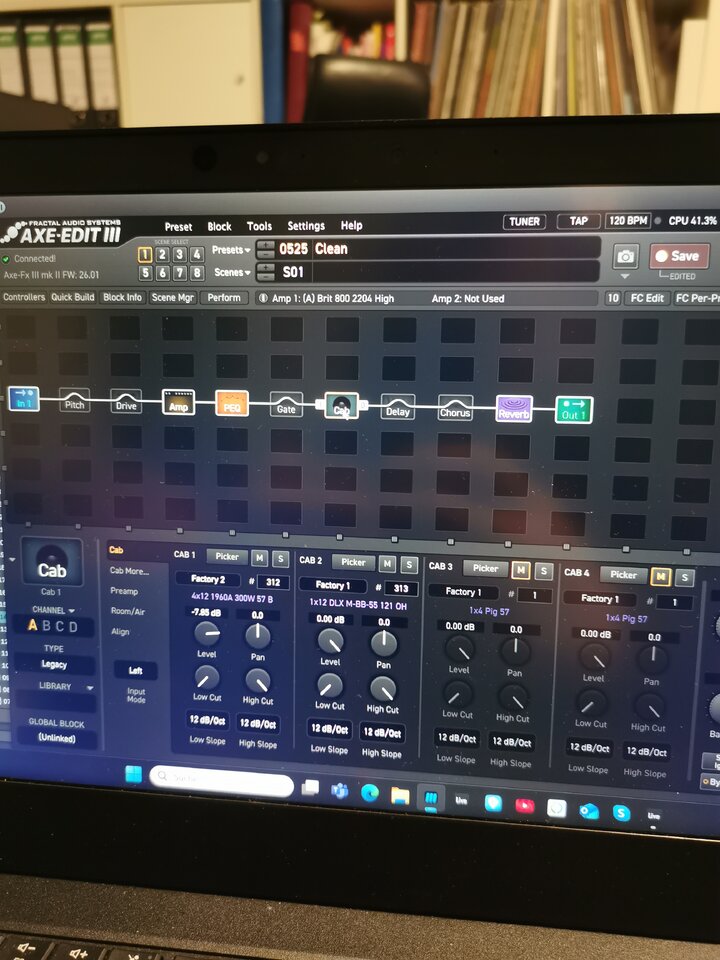Solo CAB 2 with the S button
This screenshot has width=720, height=960.
point(409,564)
